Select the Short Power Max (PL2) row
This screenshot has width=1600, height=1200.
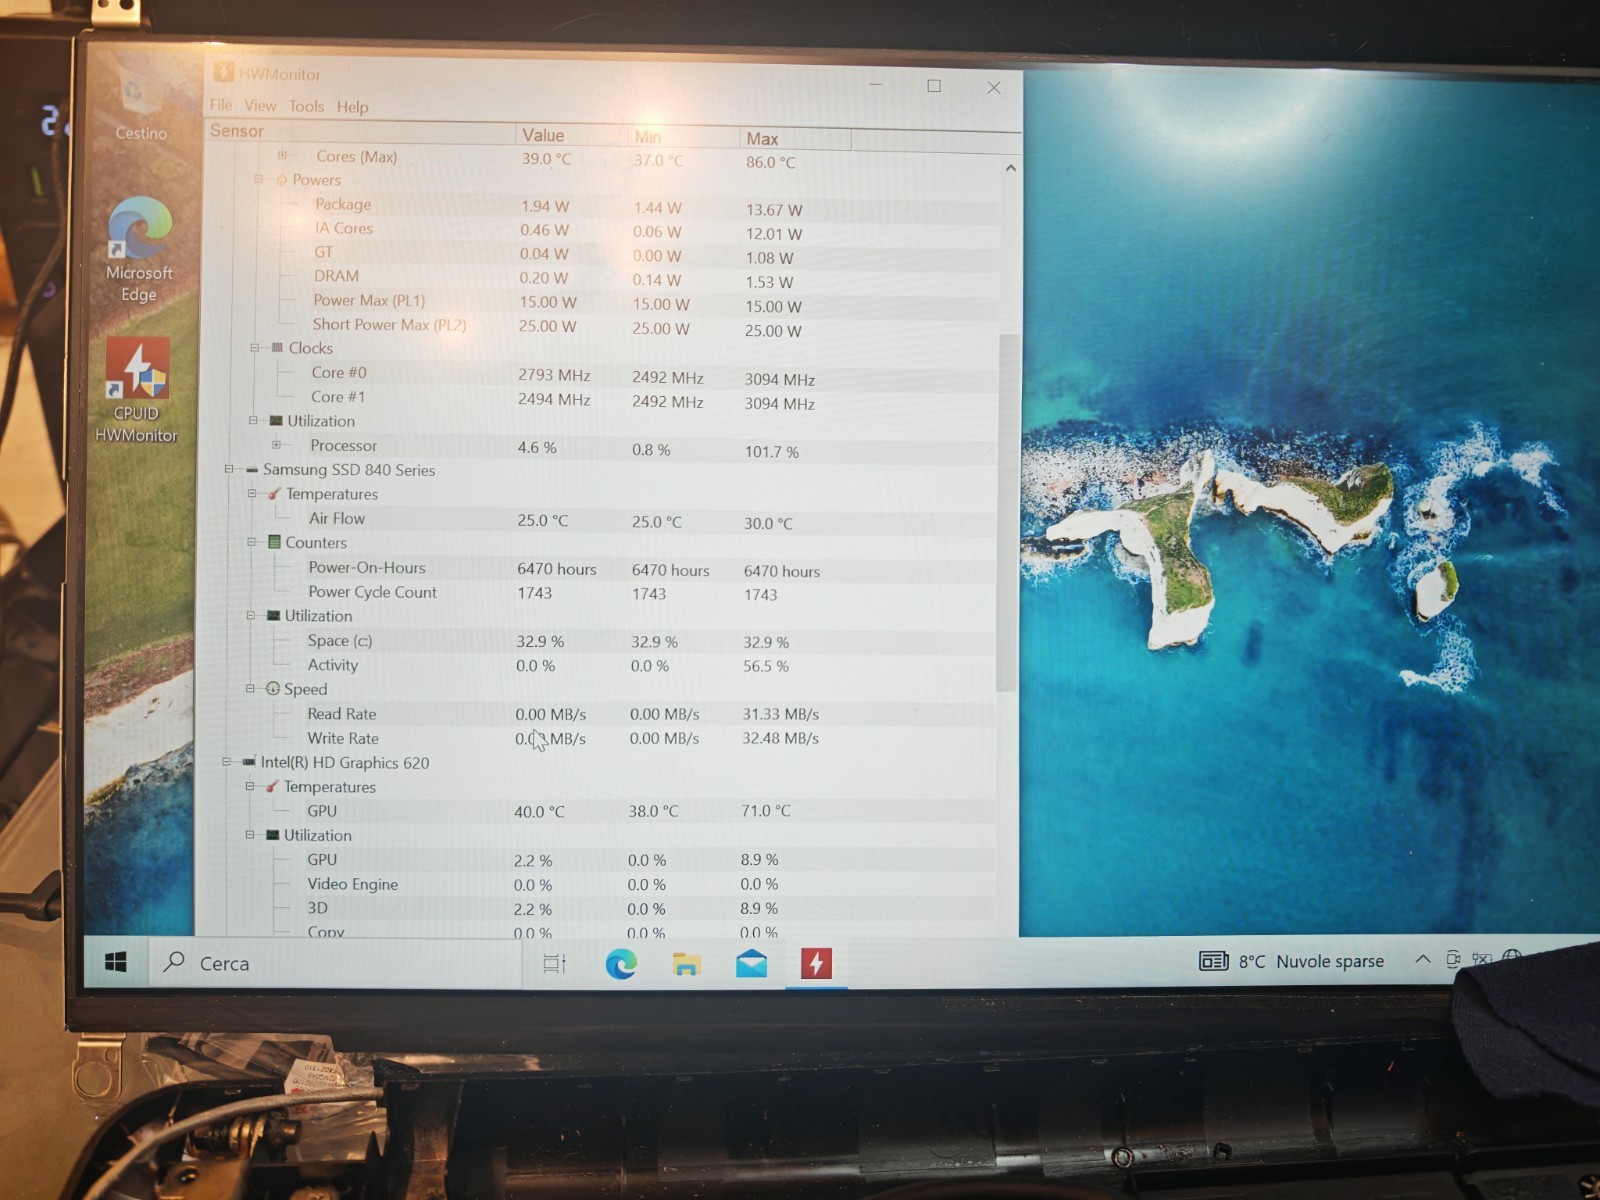click(x=600, y=327)
